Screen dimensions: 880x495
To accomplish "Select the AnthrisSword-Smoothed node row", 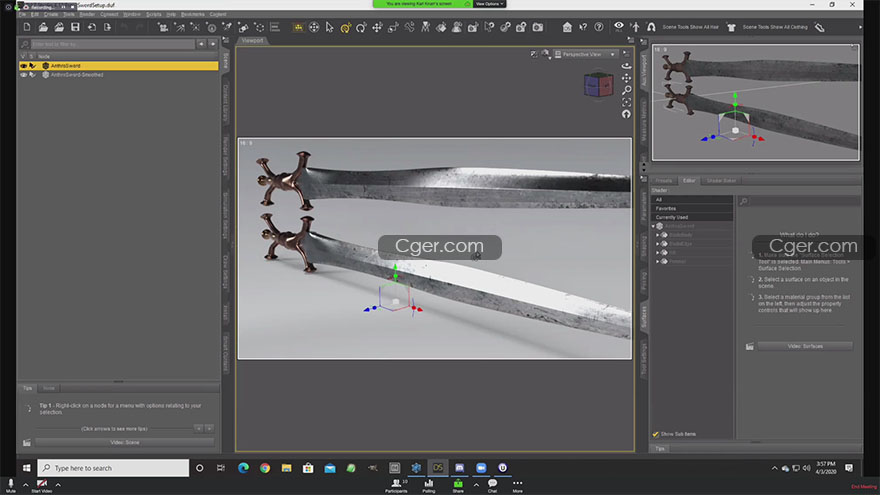I will coord(118,75).
